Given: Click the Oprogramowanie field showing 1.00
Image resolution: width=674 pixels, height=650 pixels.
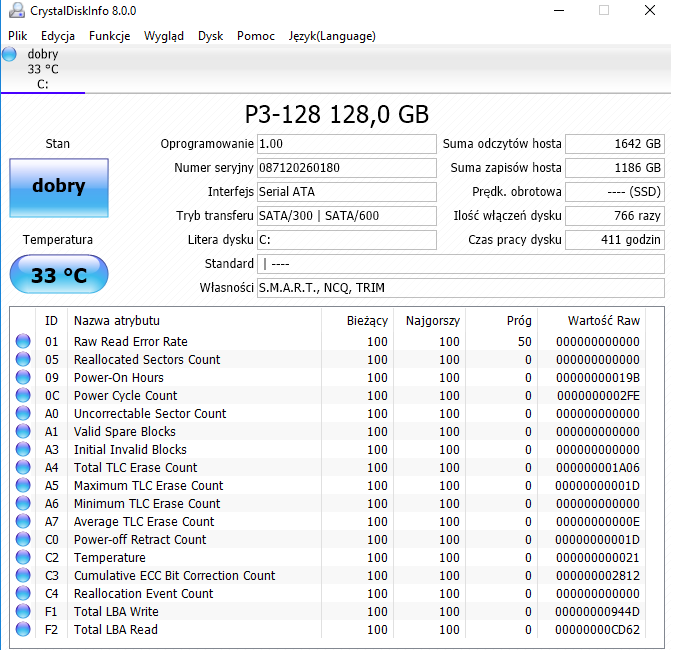Looking at the screenshot, I should (346, 144).
